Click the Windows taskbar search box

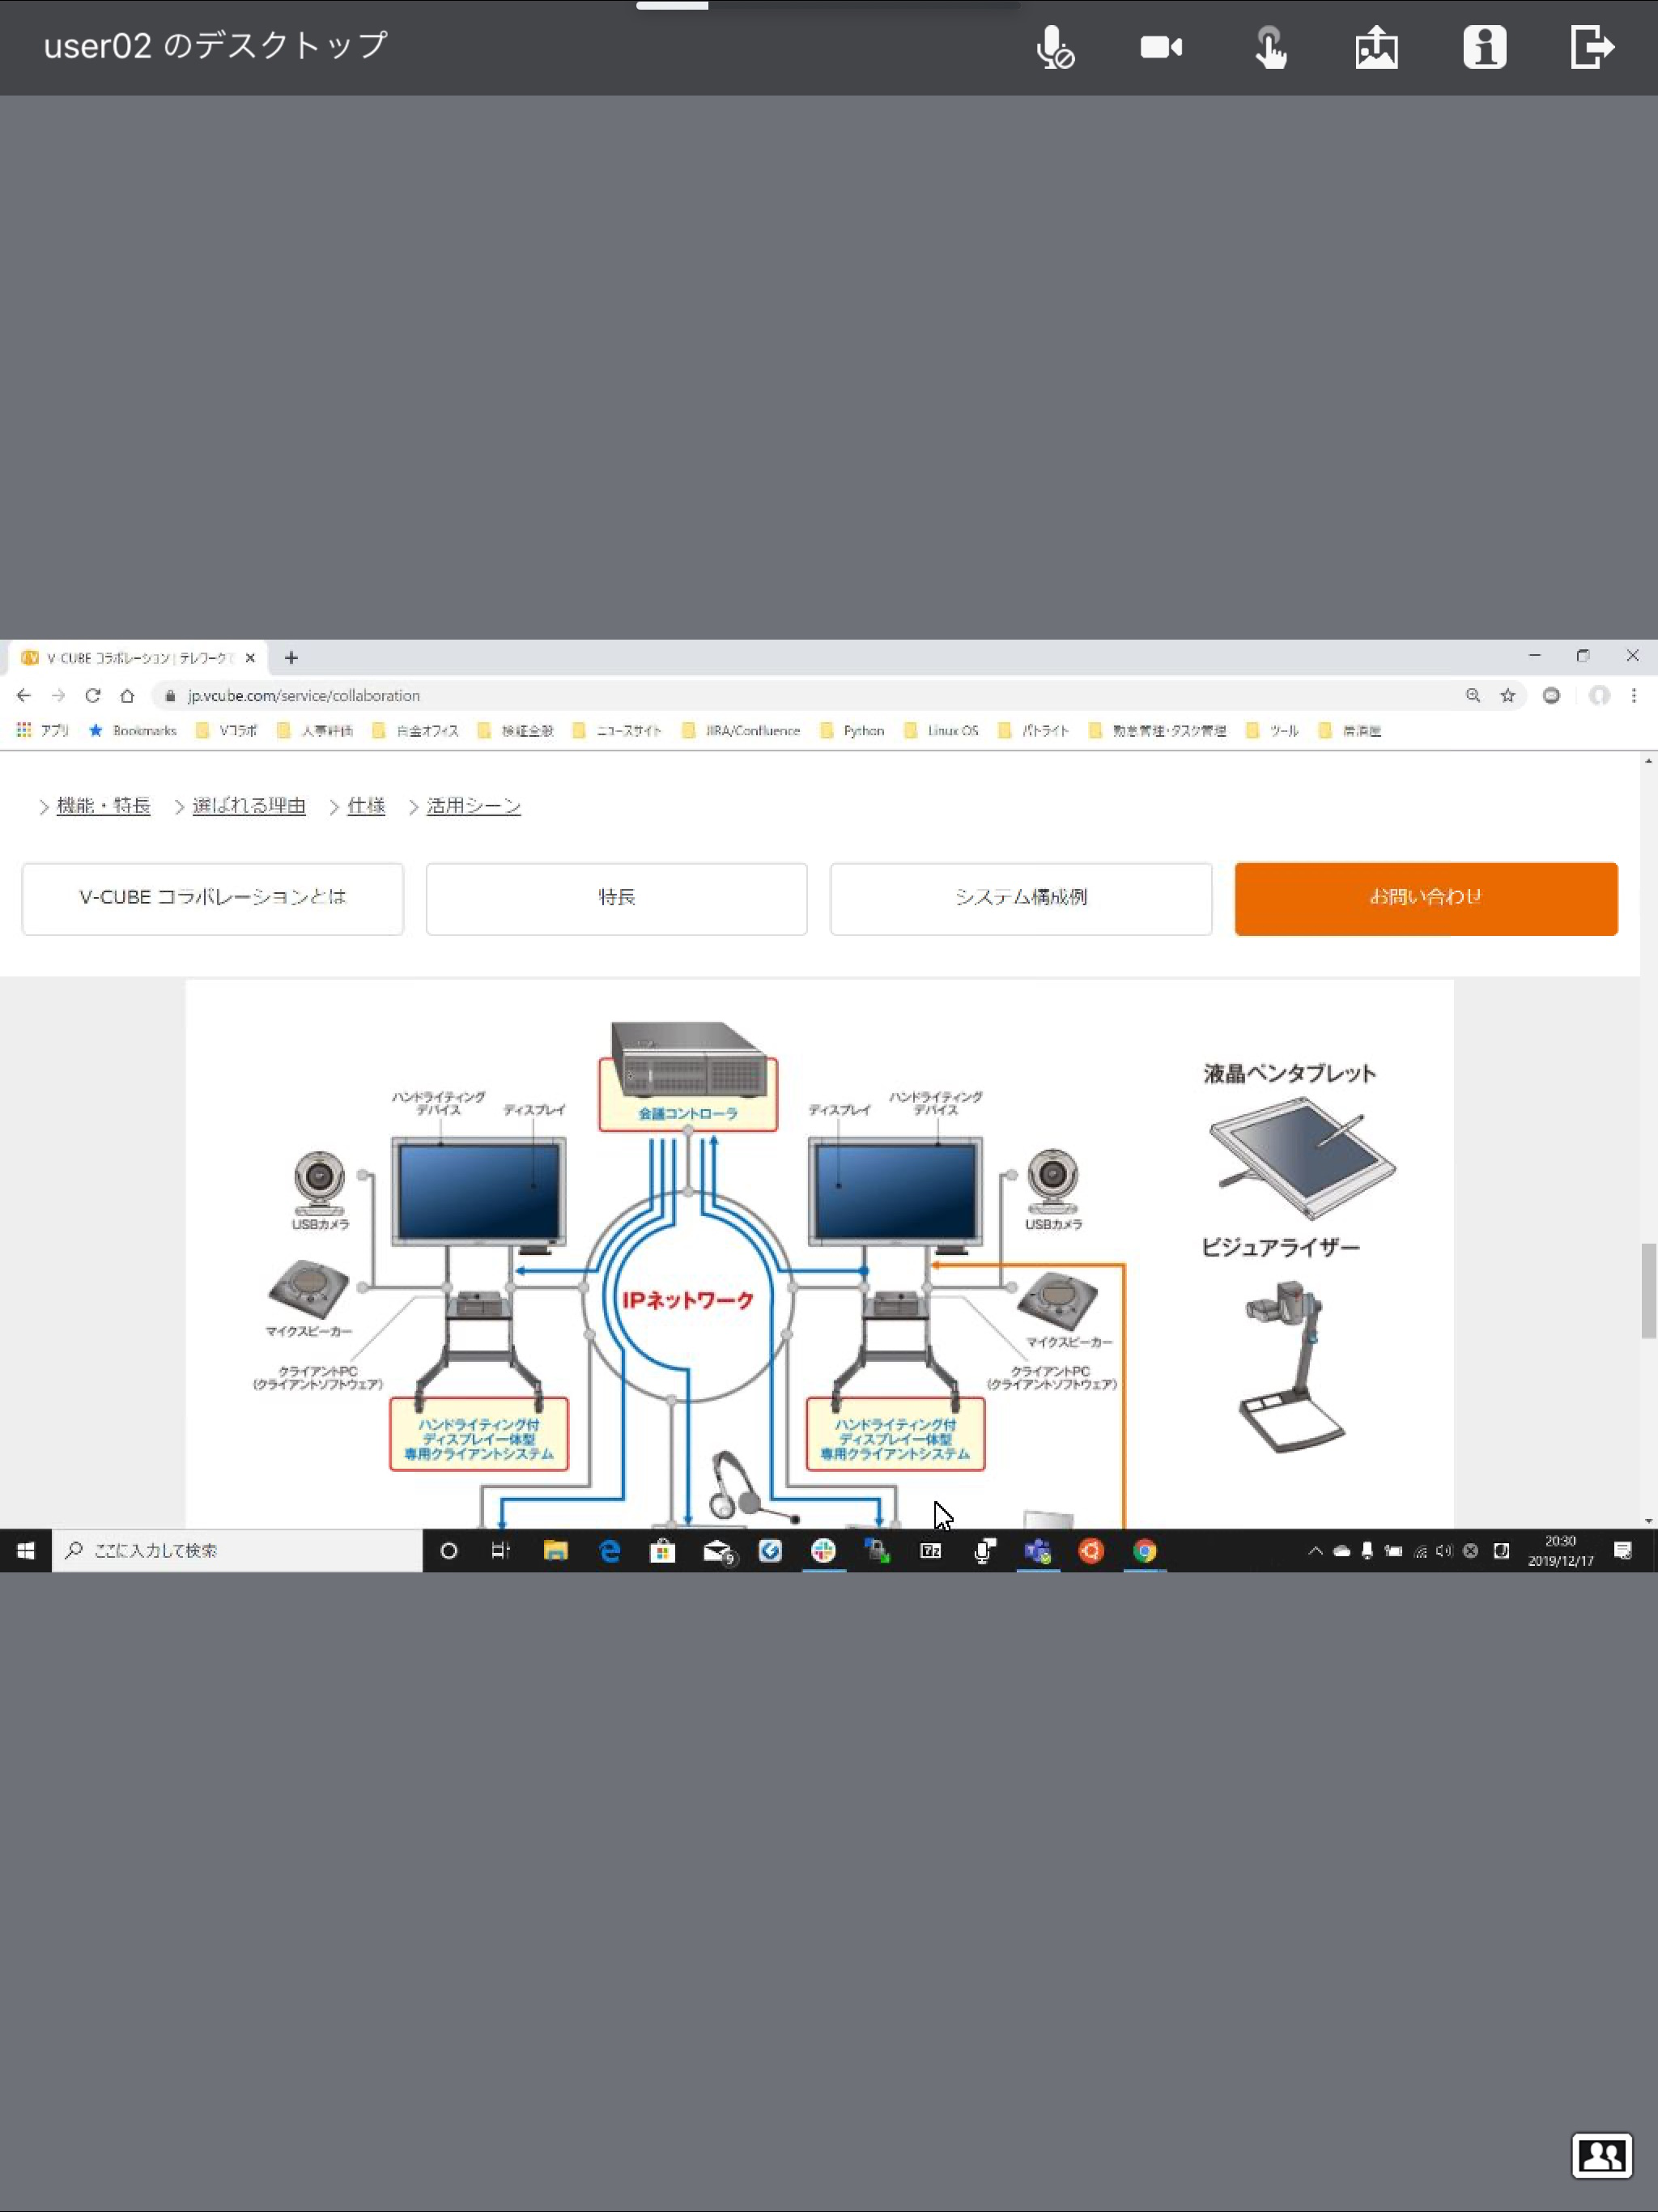tap(236, 1551)
